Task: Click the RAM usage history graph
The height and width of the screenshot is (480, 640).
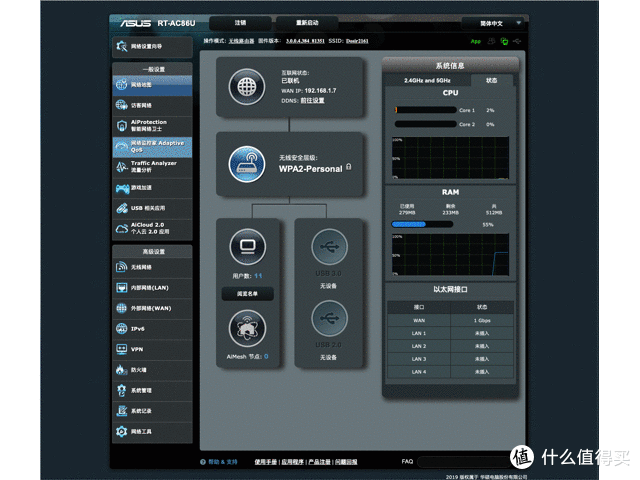Action: (x=451, y=254)
